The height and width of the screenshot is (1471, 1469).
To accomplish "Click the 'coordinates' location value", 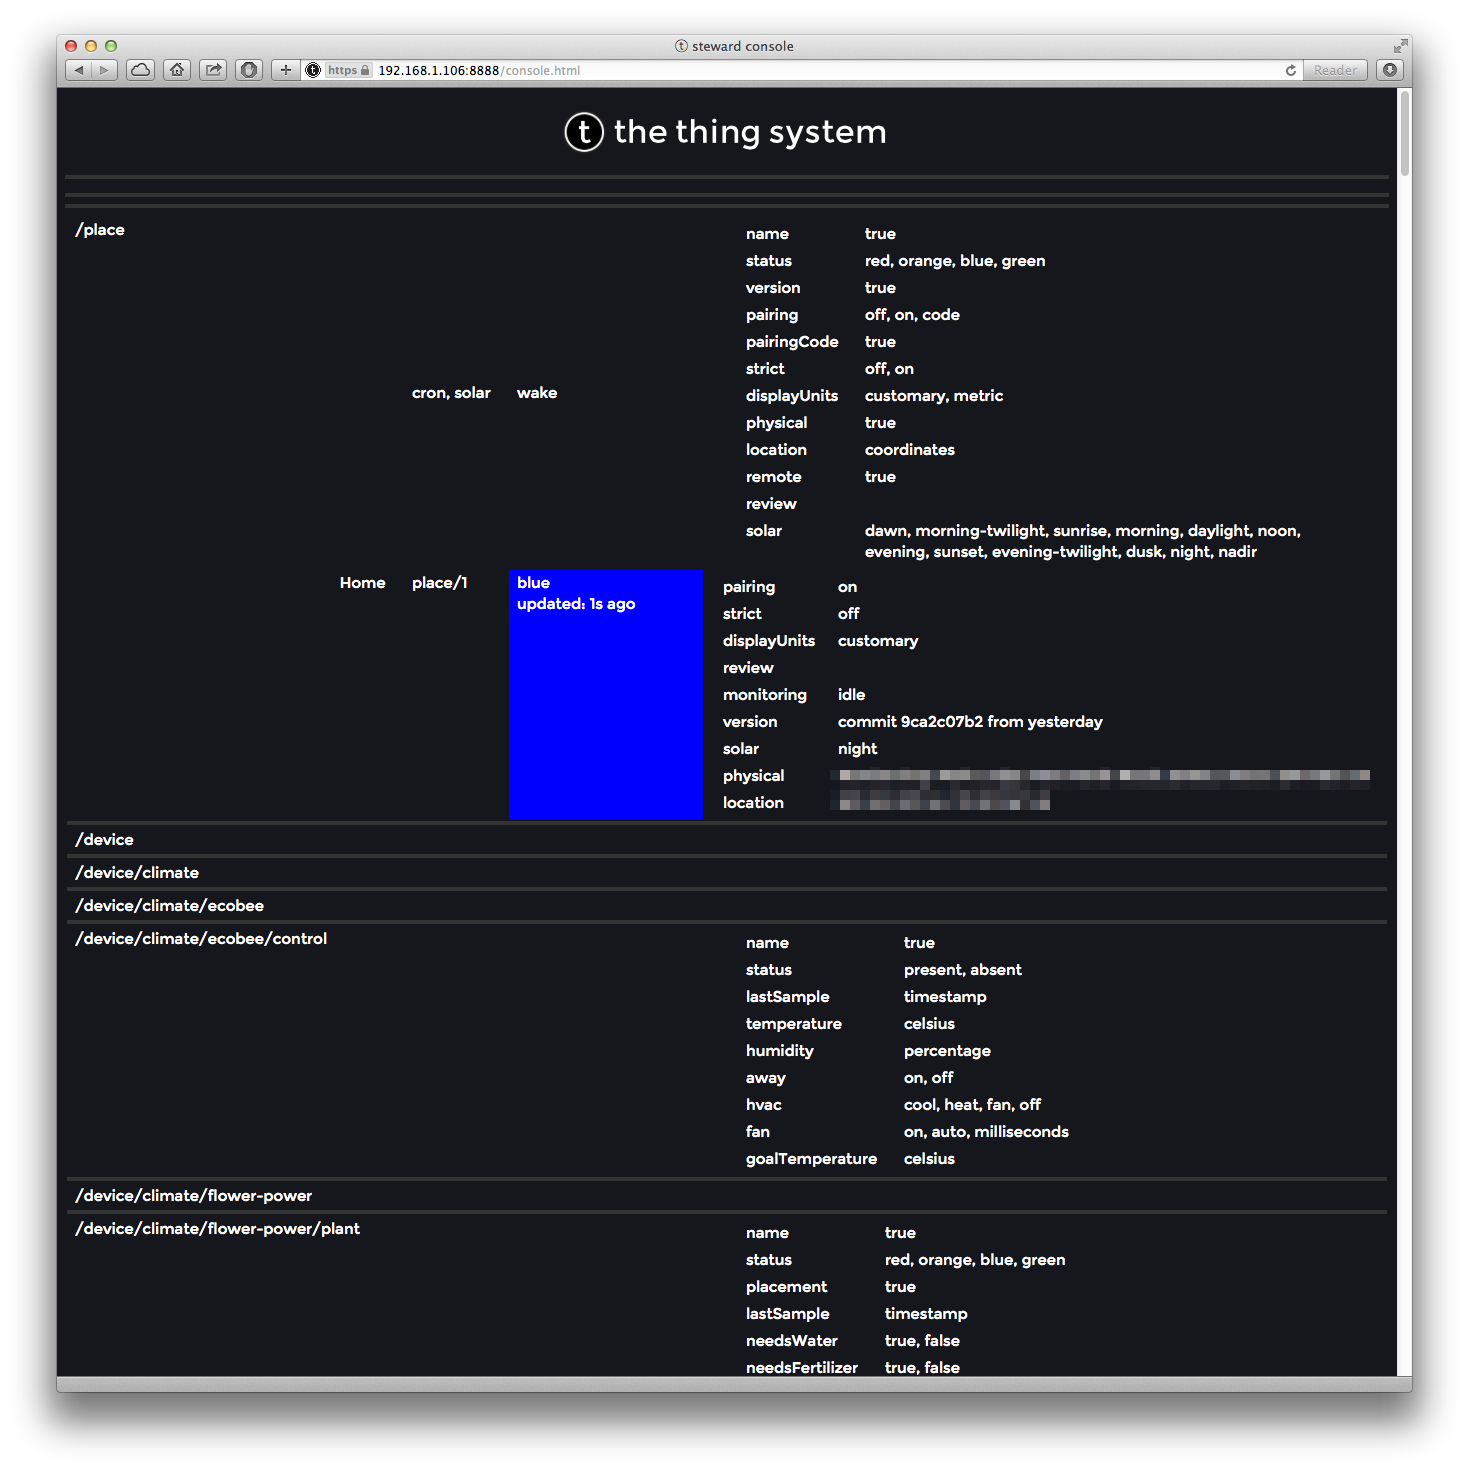I will coord(910,450).
